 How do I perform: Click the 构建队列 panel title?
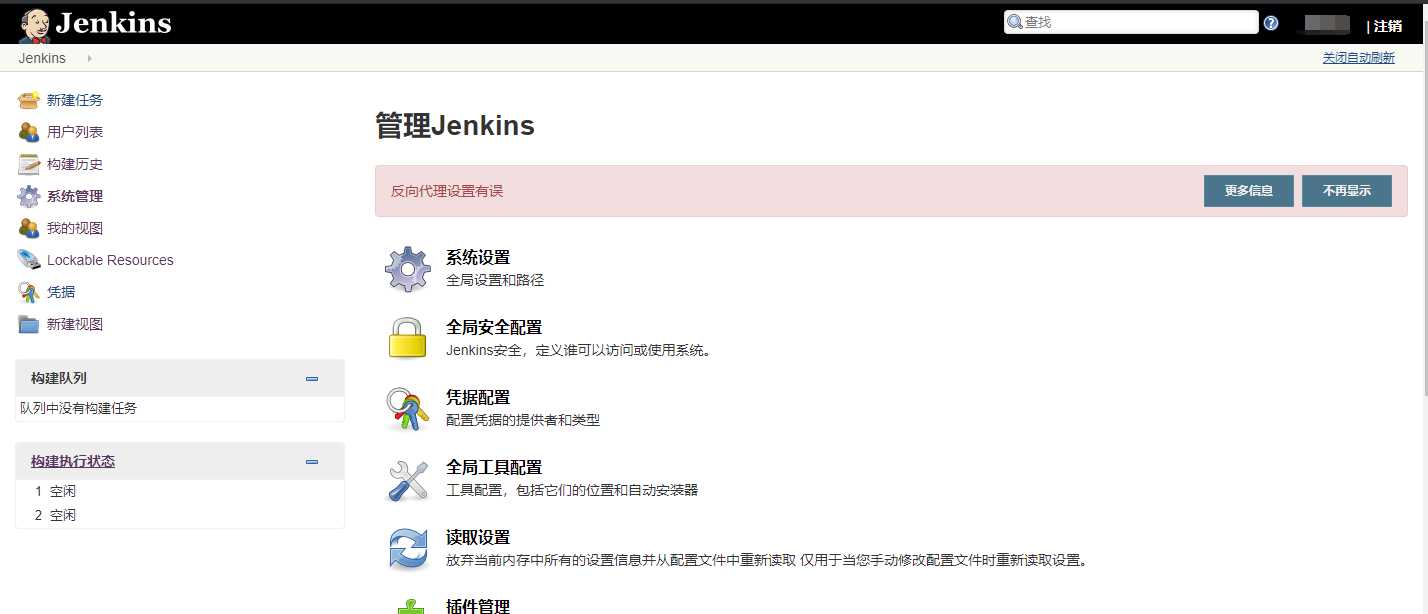tap(59, 378)
